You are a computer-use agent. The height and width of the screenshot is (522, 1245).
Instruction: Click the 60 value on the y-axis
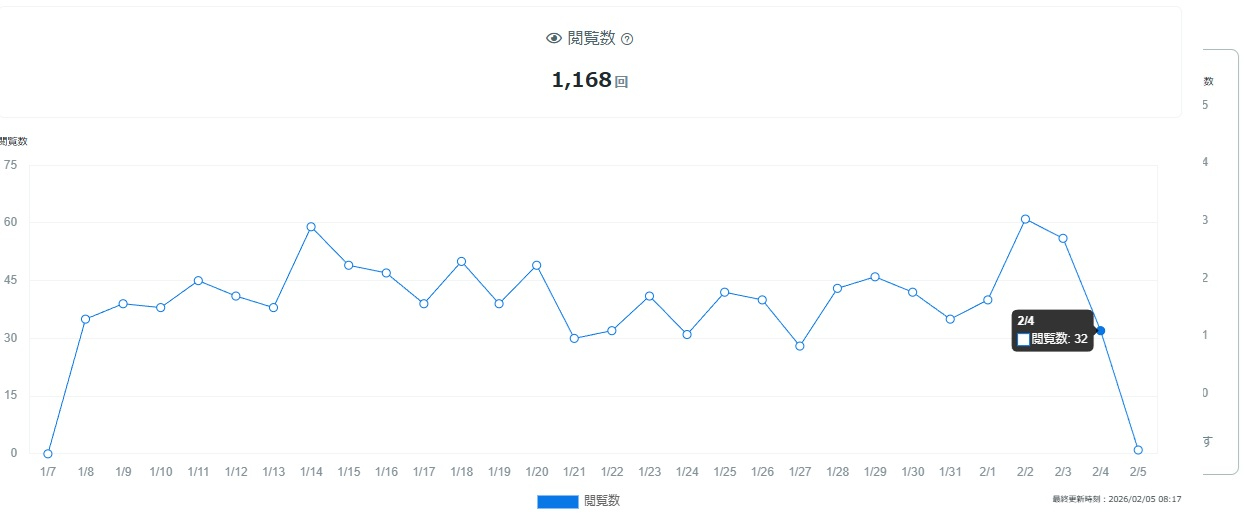click(x=11, y=223)
